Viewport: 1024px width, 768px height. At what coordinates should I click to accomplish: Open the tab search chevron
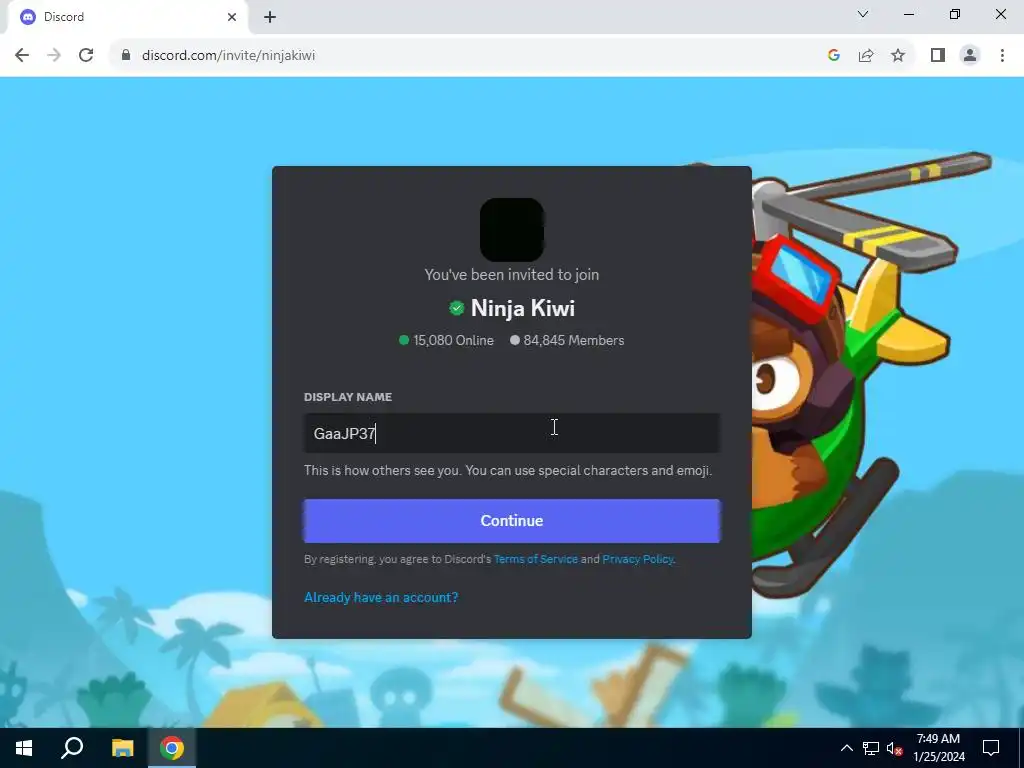pyautogui.click(x=863, y=14)
